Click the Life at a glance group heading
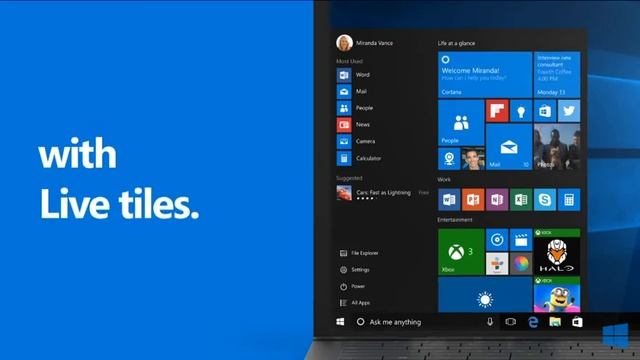Image resolution: width=640 pixels, height=360 pixels. tap(456, 43)
